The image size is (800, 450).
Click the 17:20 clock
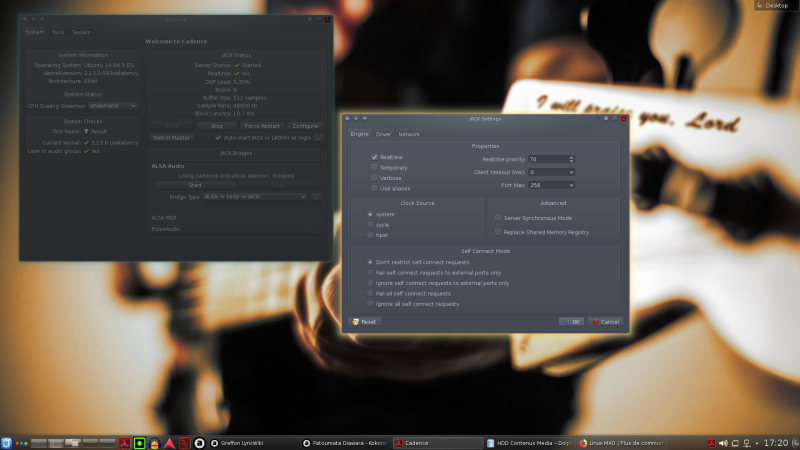click(x=776, y=443)
